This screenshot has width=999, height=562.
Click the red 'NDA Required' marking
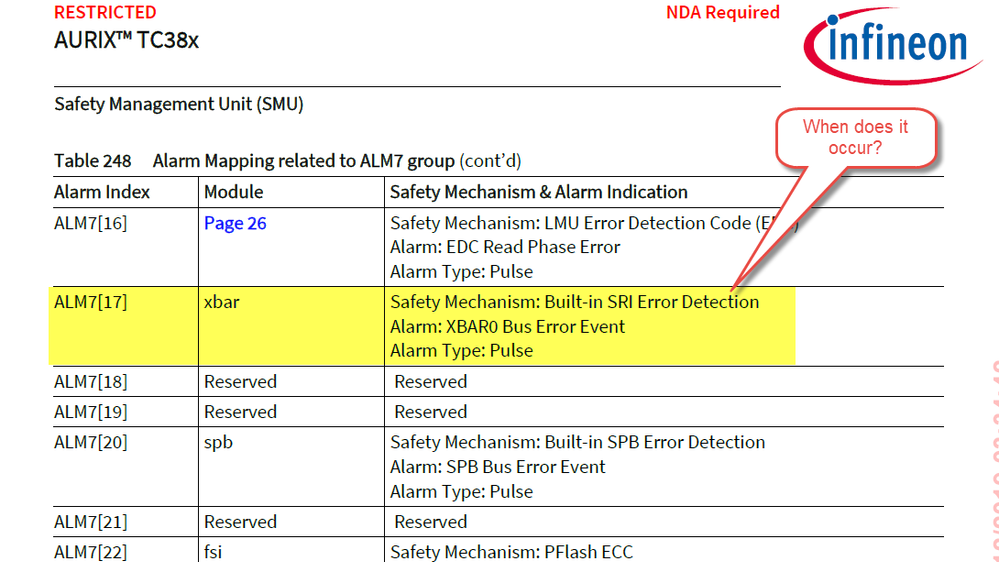click(x=722, y=12)
